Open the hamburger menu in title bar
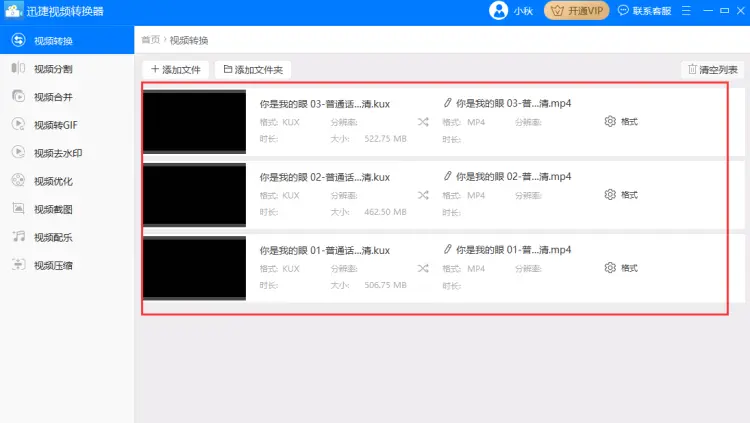This screenshot has height=423, width=750. coord(686,11)
